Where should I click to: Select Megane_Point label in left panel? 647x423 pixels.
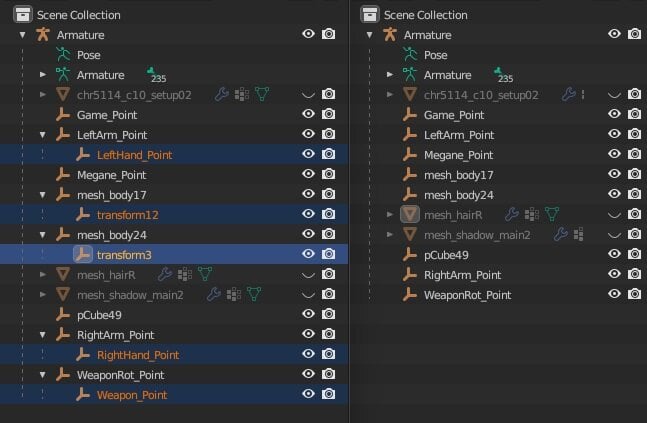(111, 175)
